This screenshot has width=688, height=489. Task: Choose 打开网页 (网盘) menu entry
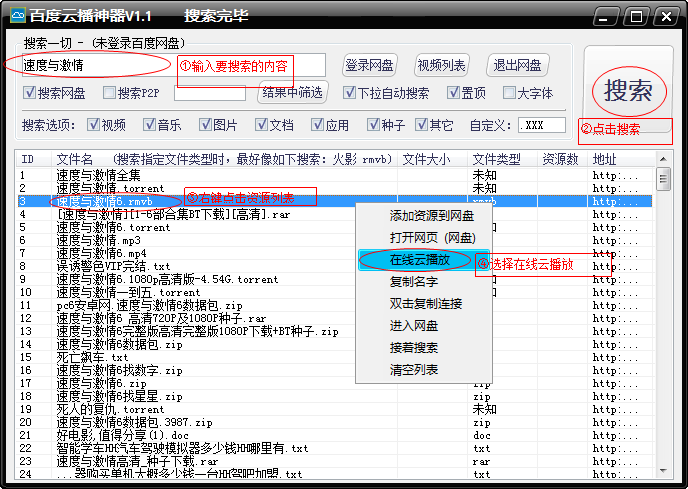tap(424, 238)
